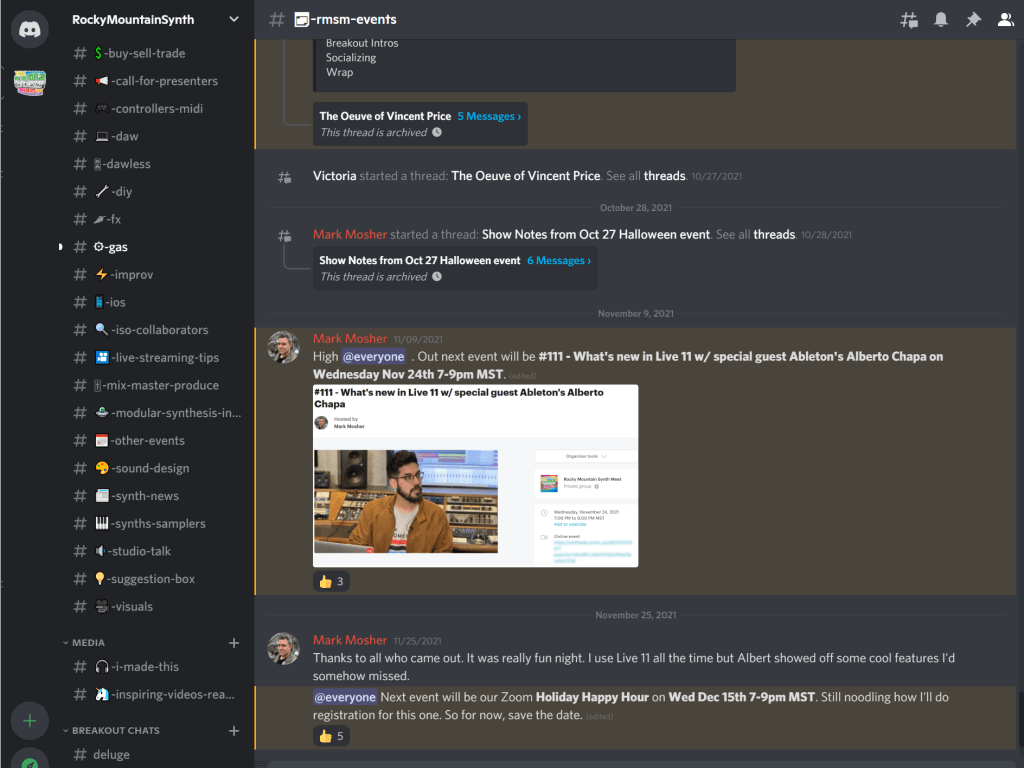Click the Threads icon in header

click(x=909, y=20)
